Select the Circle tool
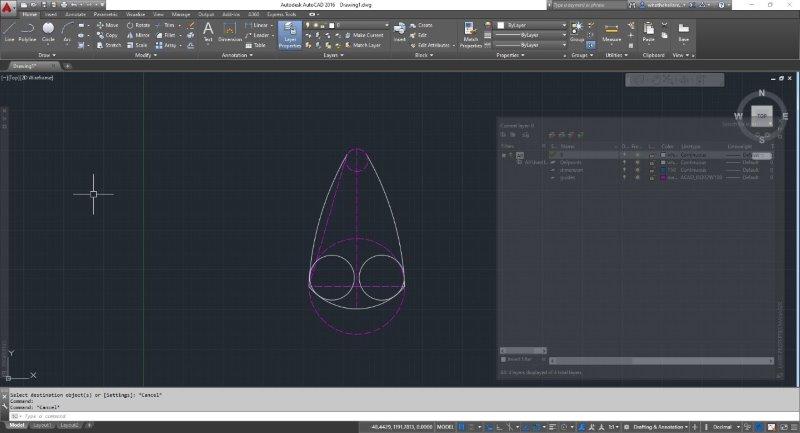The image size is (800, 433). point(48,32)
